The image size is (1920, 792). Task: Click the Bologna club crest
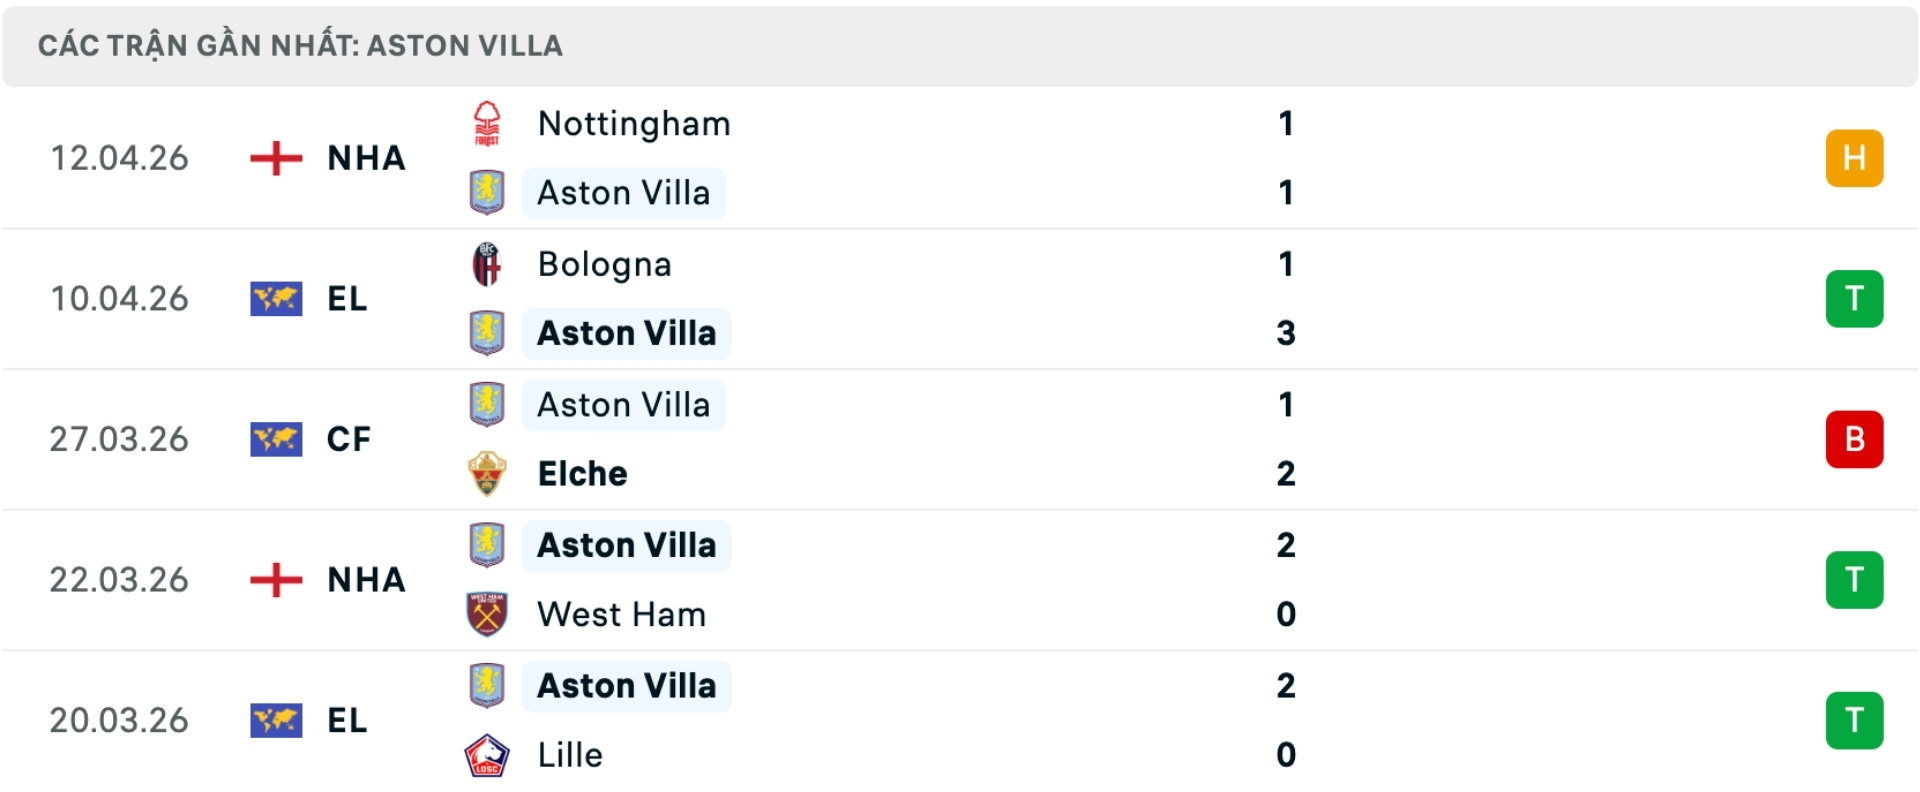(487, 265)
